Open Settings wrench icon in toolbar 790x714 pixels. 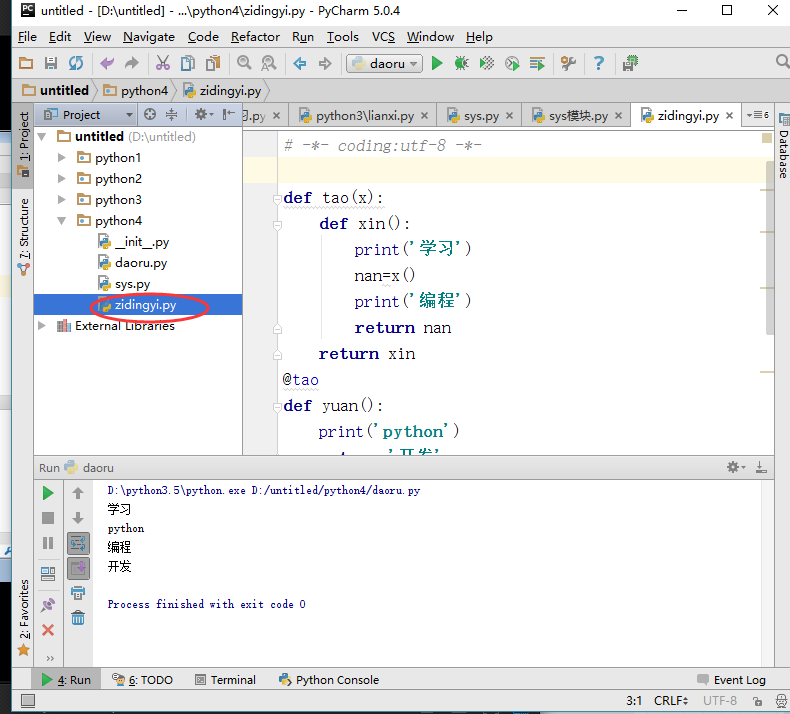[x=568, y=63]
